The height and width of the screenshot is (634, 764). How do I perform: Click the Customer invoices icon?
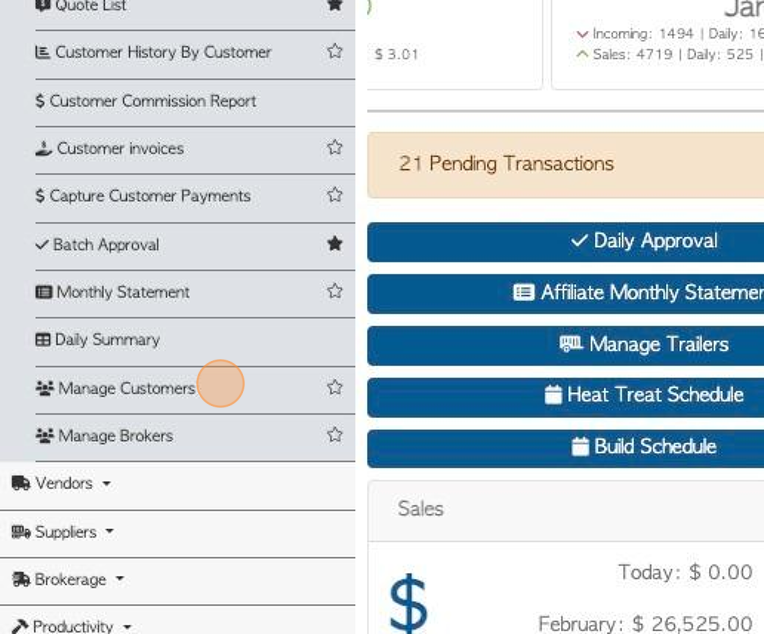tap(43, 149)
